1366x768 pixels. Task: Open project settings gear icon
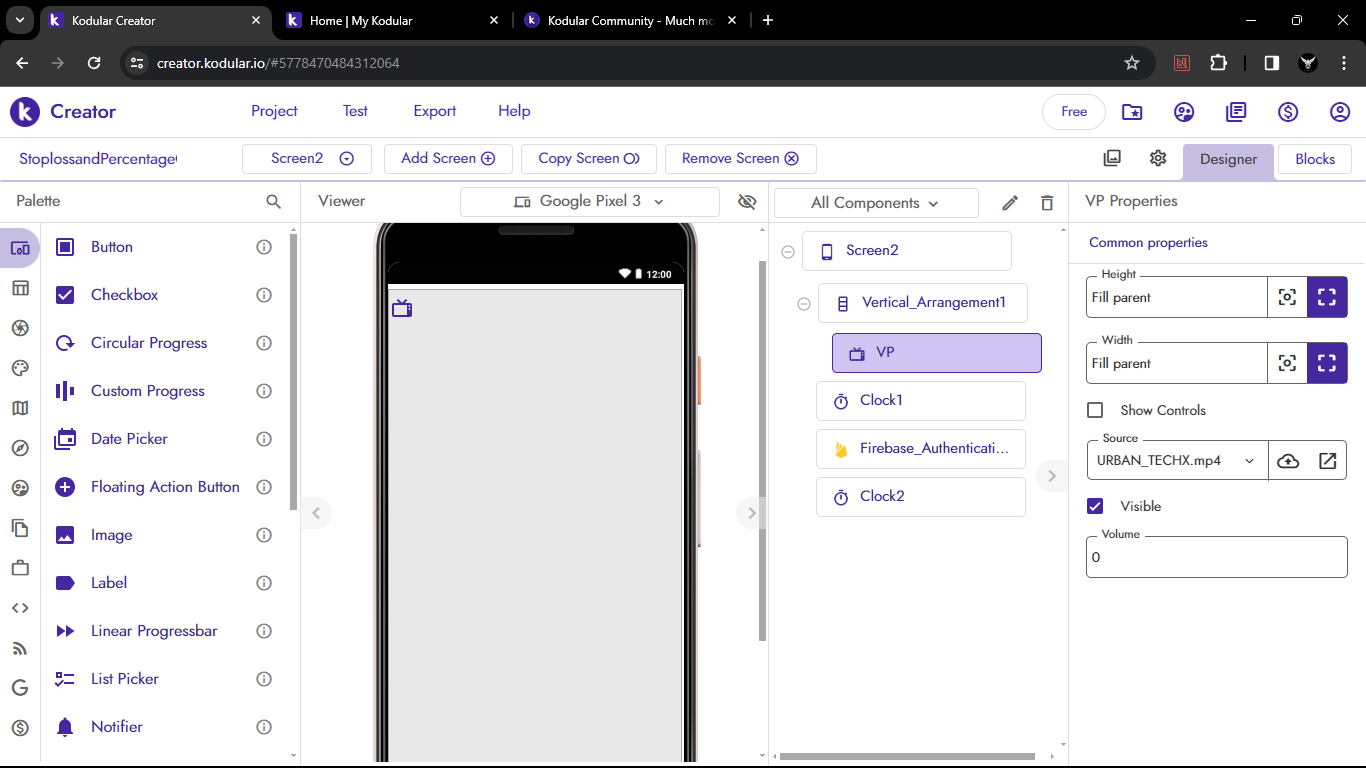coord(1158,158)
